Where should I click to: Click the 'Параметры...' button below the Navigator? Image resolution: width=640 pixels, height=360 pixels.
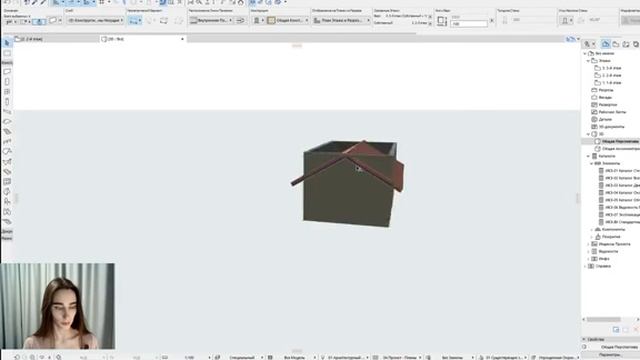pyautogui.click(x=611, y=355)
